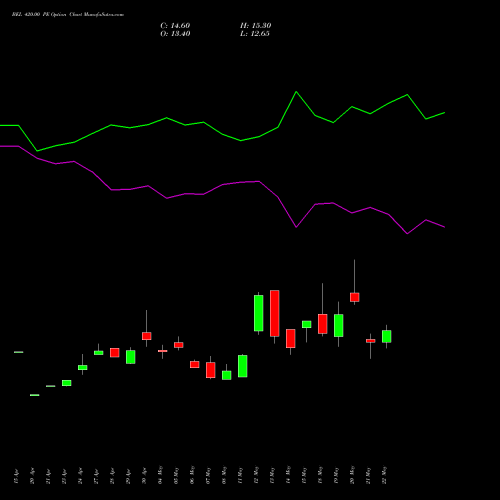
Task: Select the 30 Apr date label
Action: (x=144, y=476)
